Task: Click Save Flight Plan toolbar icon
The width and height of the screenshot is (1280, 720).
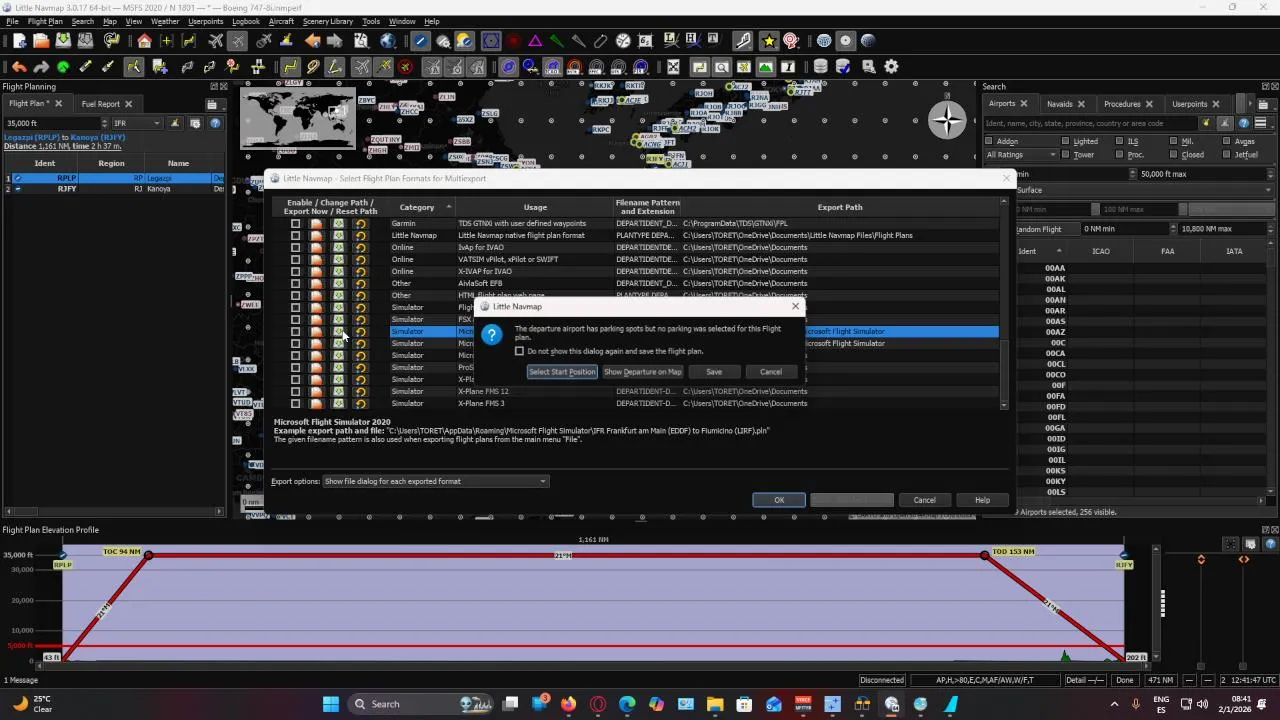Action: tap(63, 41)
